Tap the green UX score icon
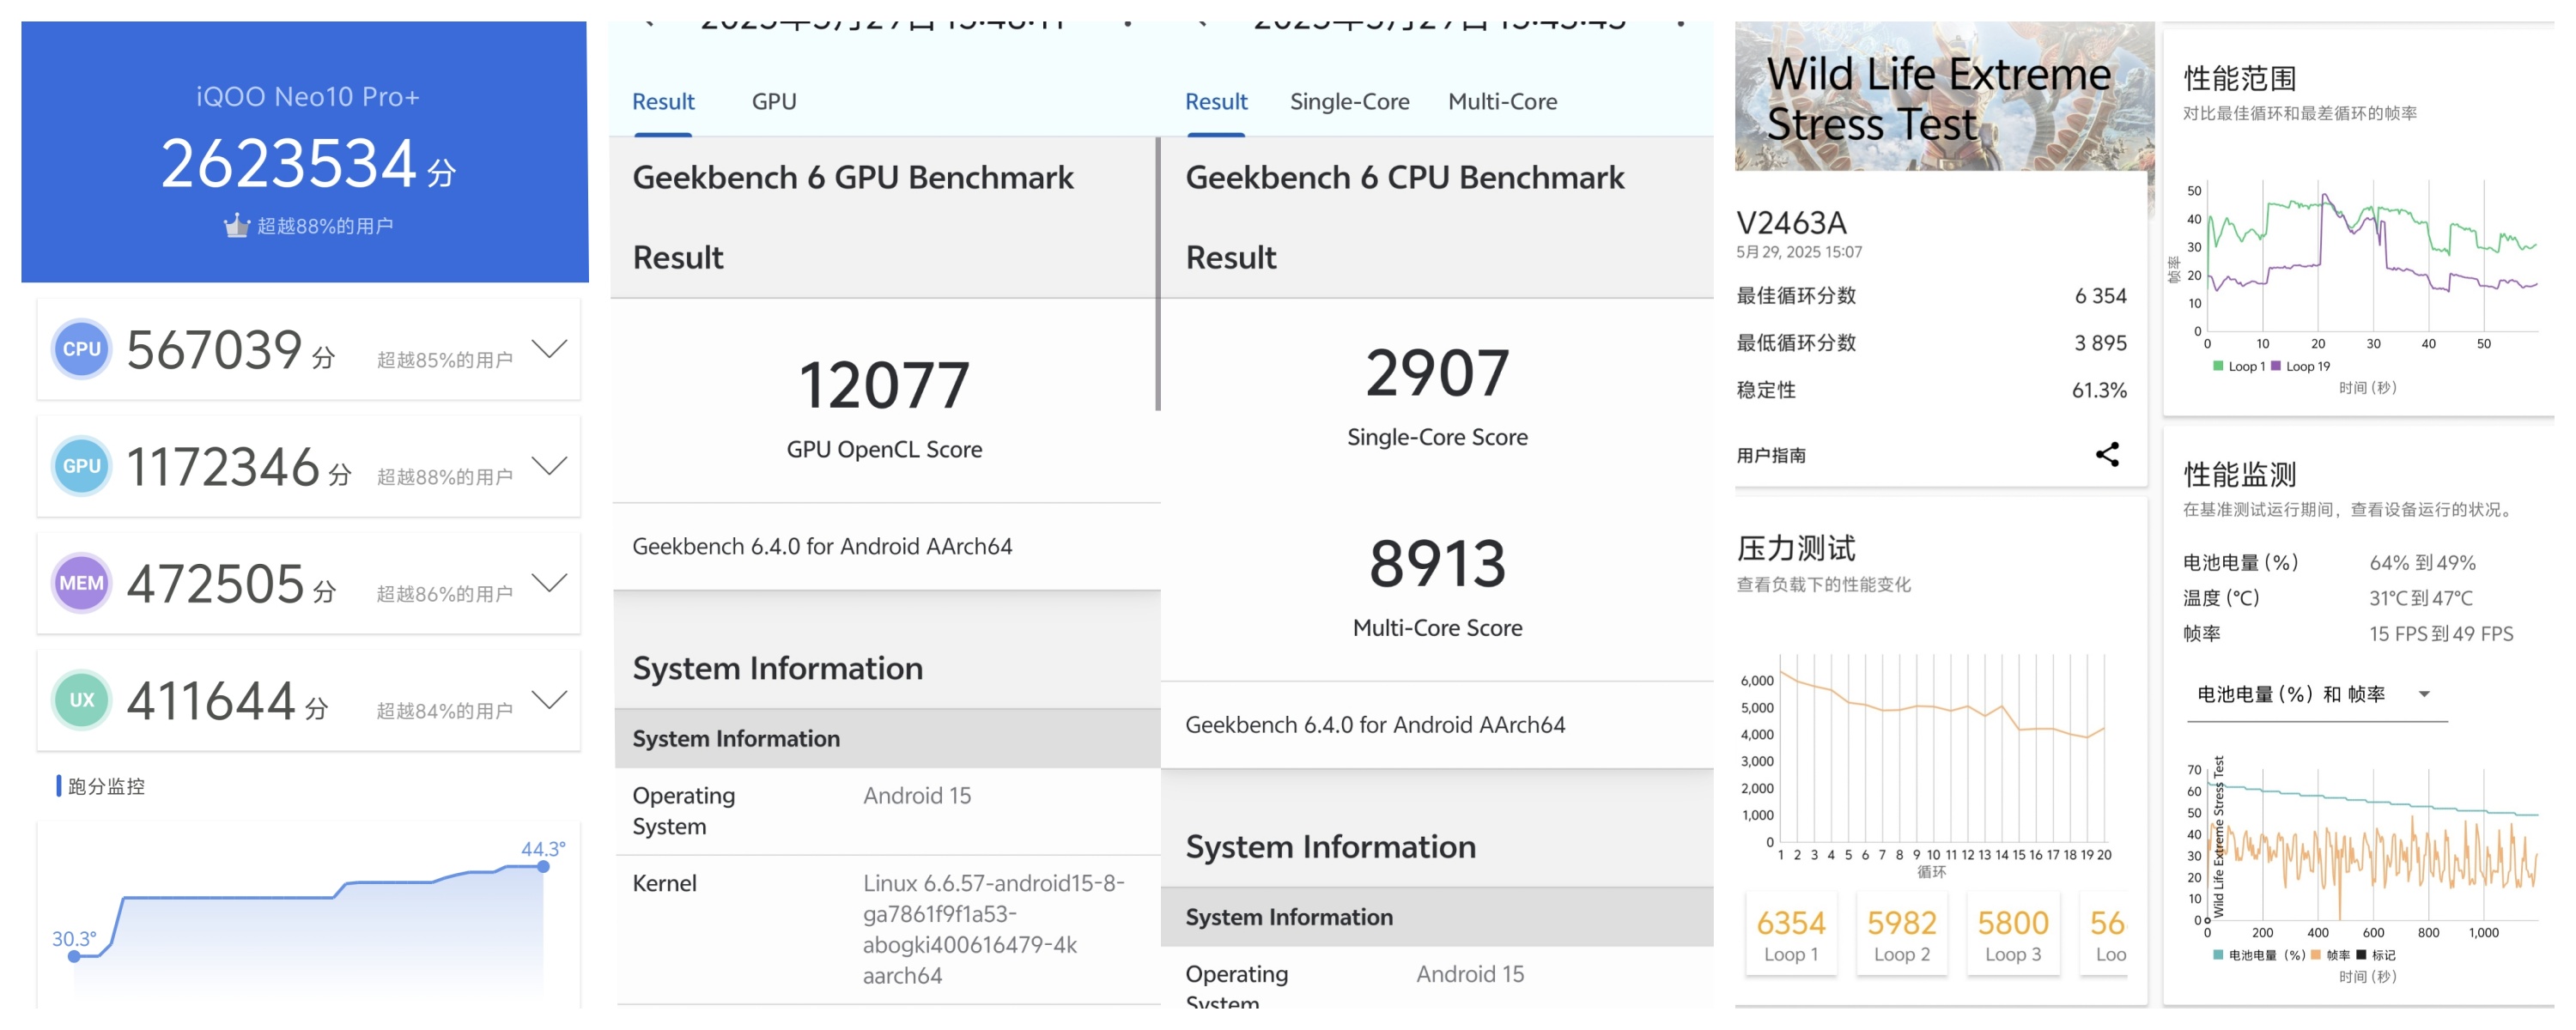Screen dimensions: 2576x1030 click(x=82, y=700)
